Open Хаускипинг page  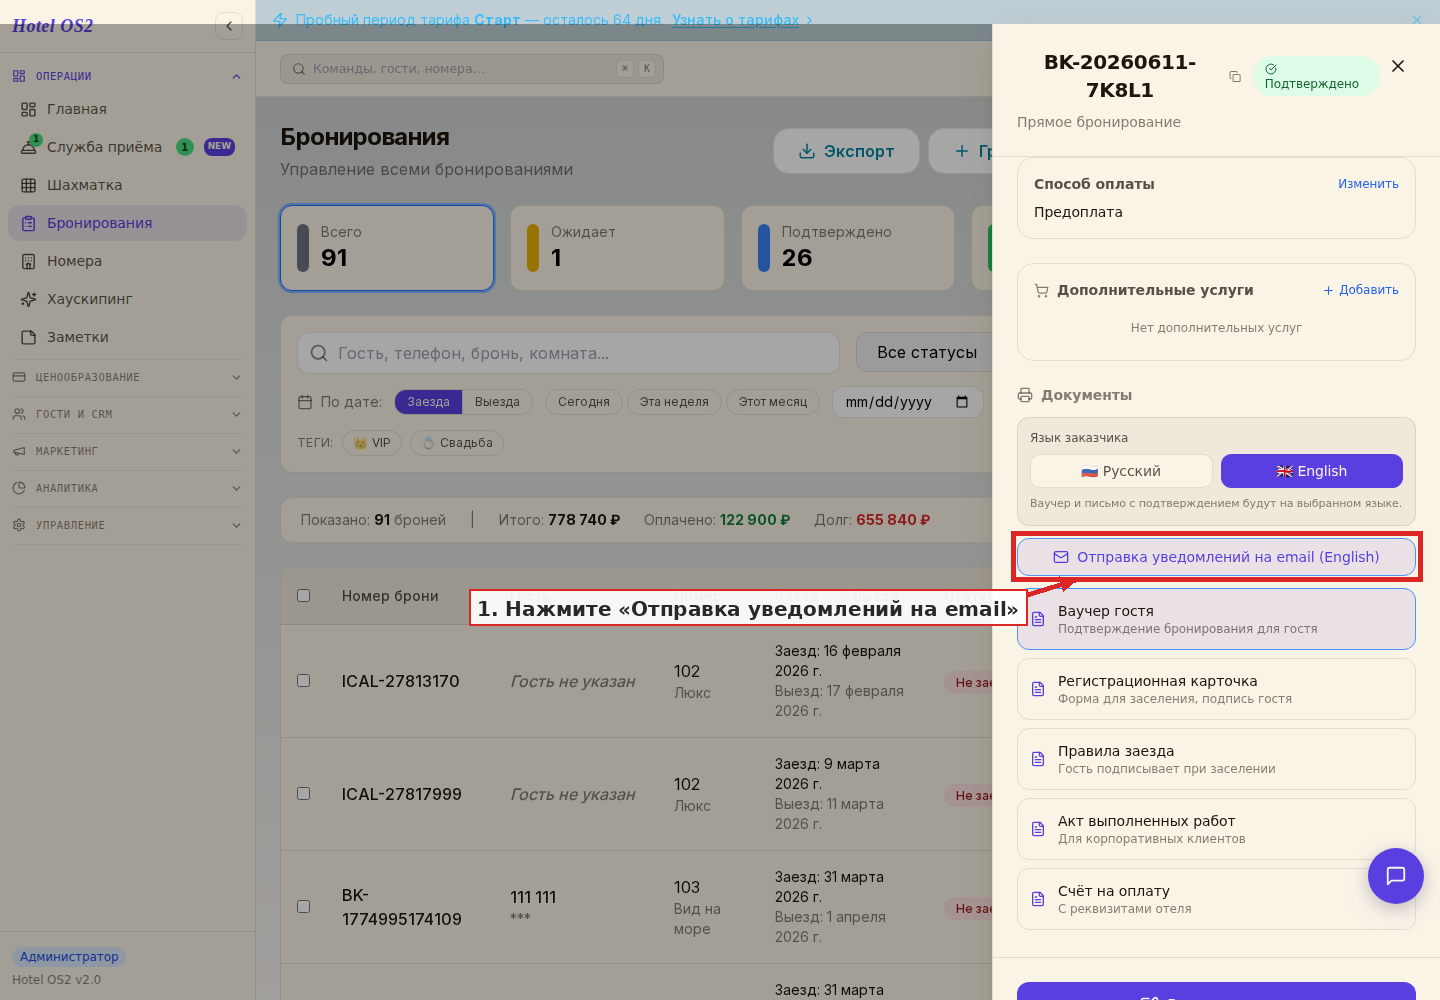point(127,299)
